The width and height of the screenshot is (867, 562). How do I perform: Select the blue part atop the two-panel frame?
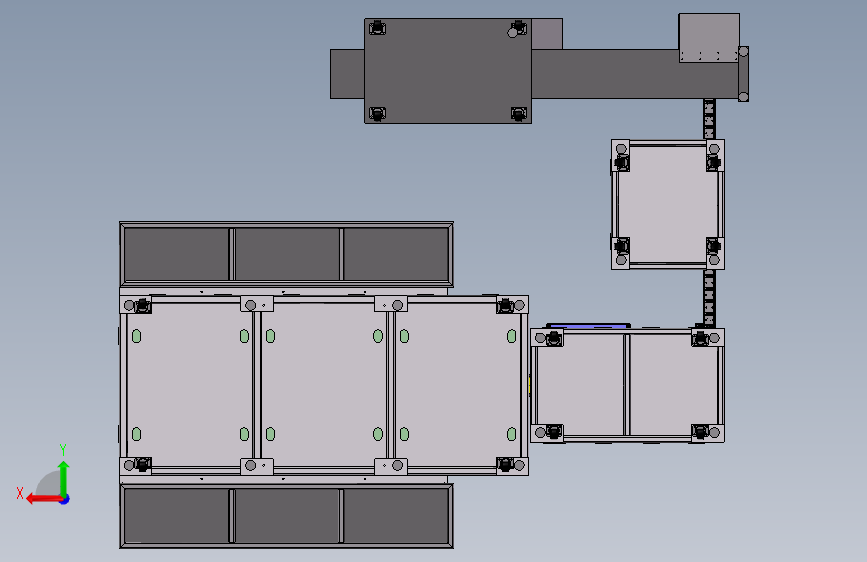[x=588, y=326]
